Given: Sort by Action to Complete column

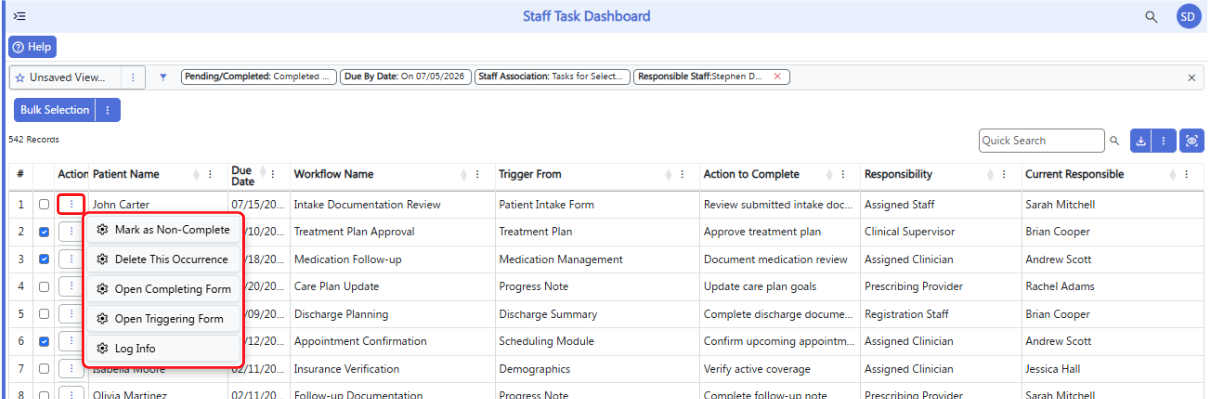Looking at the screenshot, I should [x=829, y=174].
